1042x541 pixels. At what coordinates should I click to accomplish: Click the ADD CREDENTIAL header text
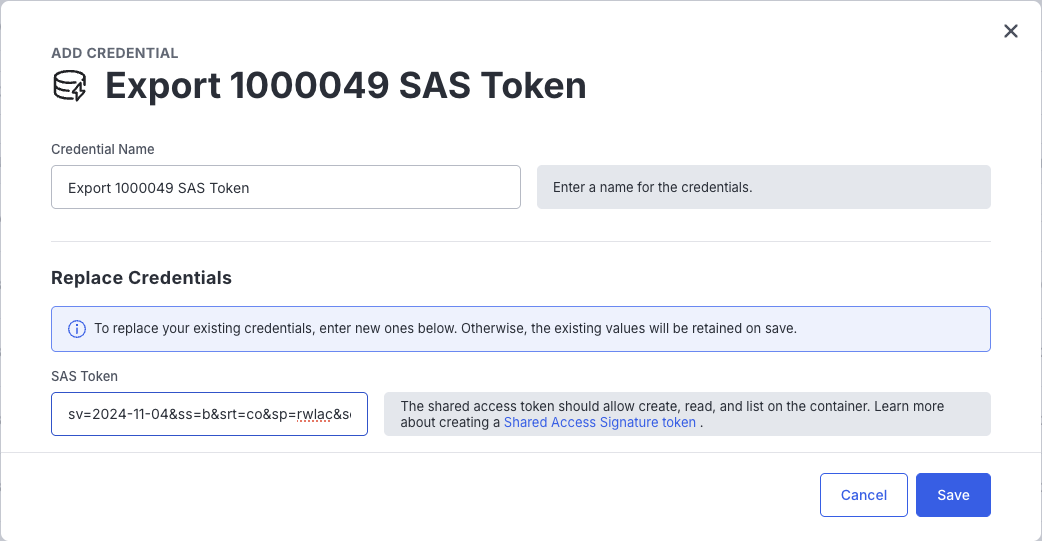pos(114,53)
